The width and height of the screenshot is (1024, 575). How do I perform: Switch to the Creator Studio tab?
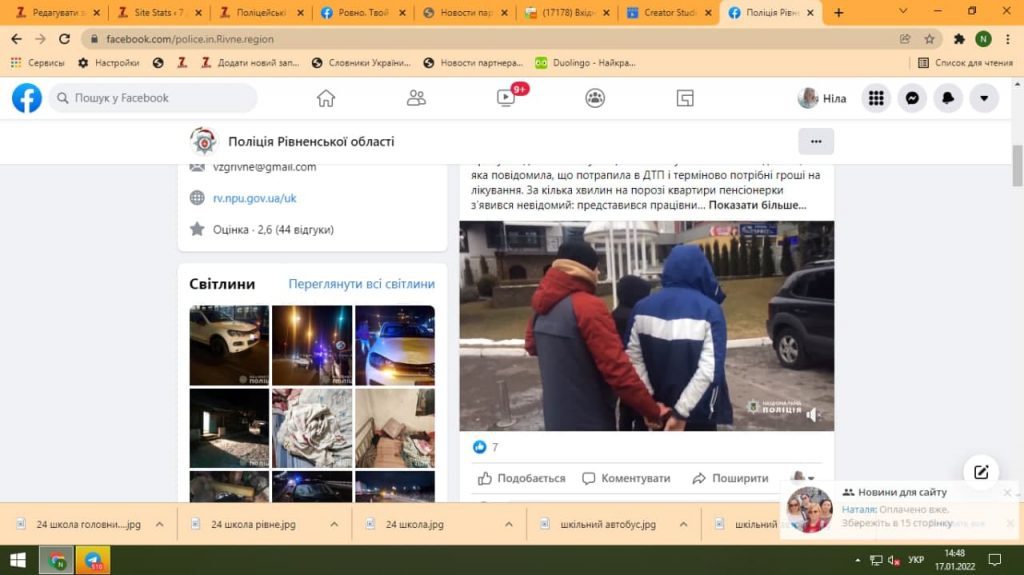668,13
